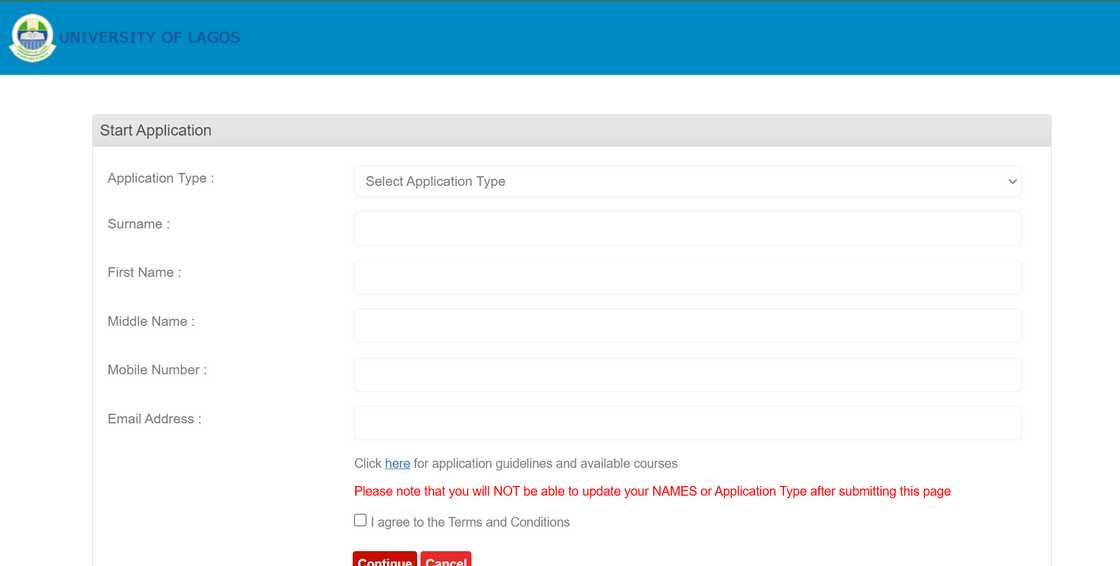Click the 'Email Address :' field label
The image size is (1120, 566).
tap(154, 419)
